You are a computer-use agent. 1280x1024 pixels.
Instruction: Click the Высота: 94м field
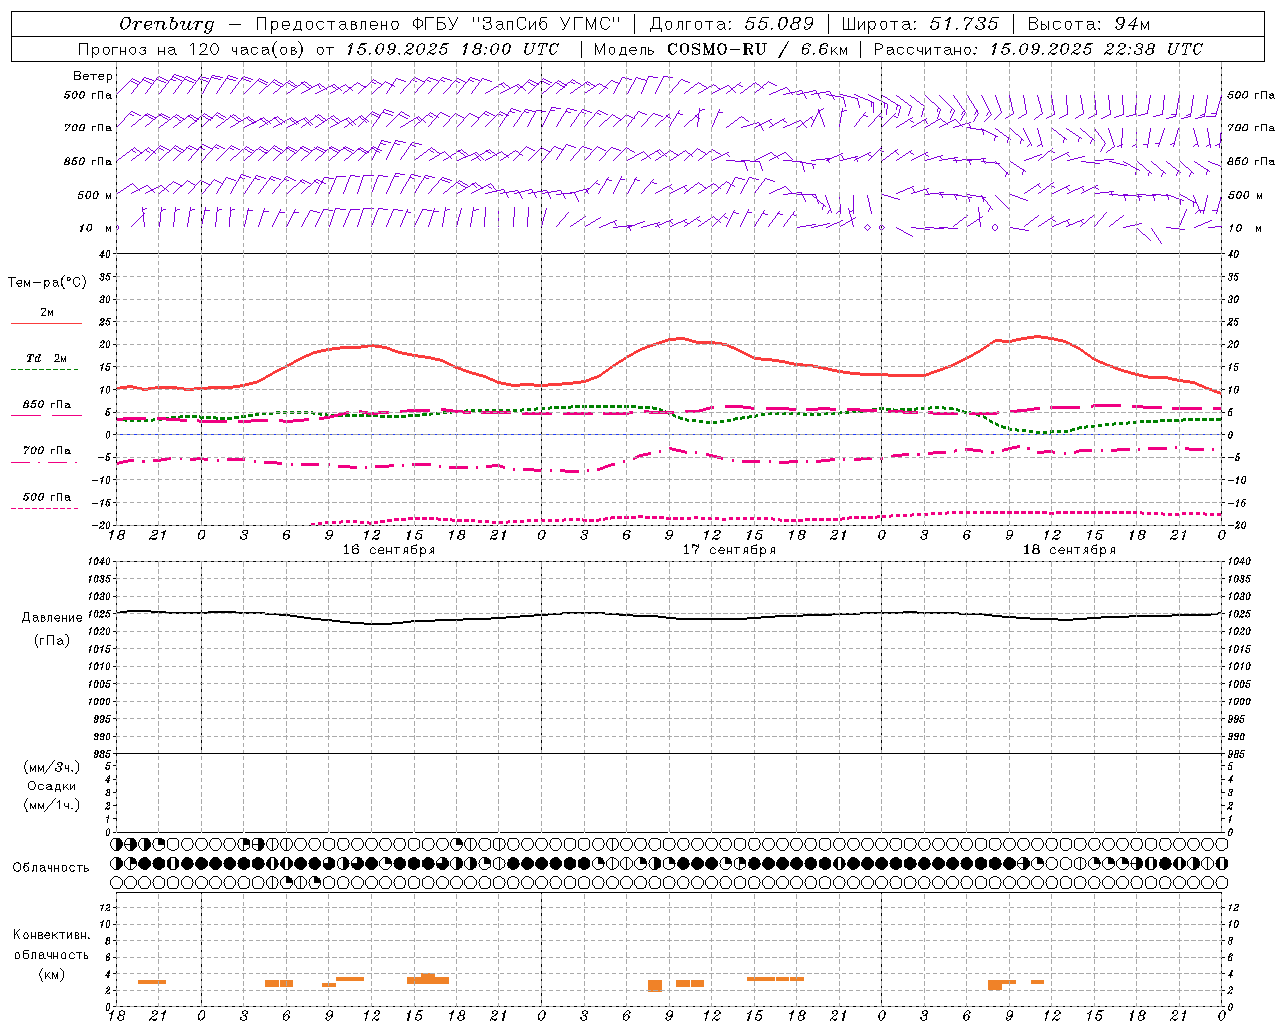click(x=1088, y=24)
